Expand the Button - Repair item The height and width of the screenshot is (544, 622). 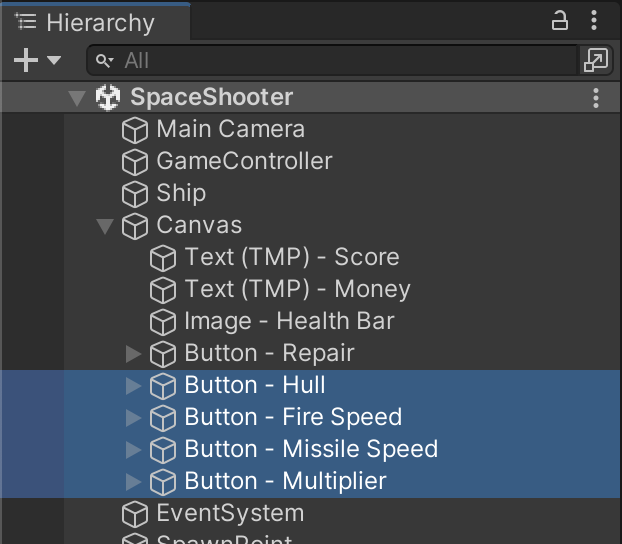pos(133,354)
